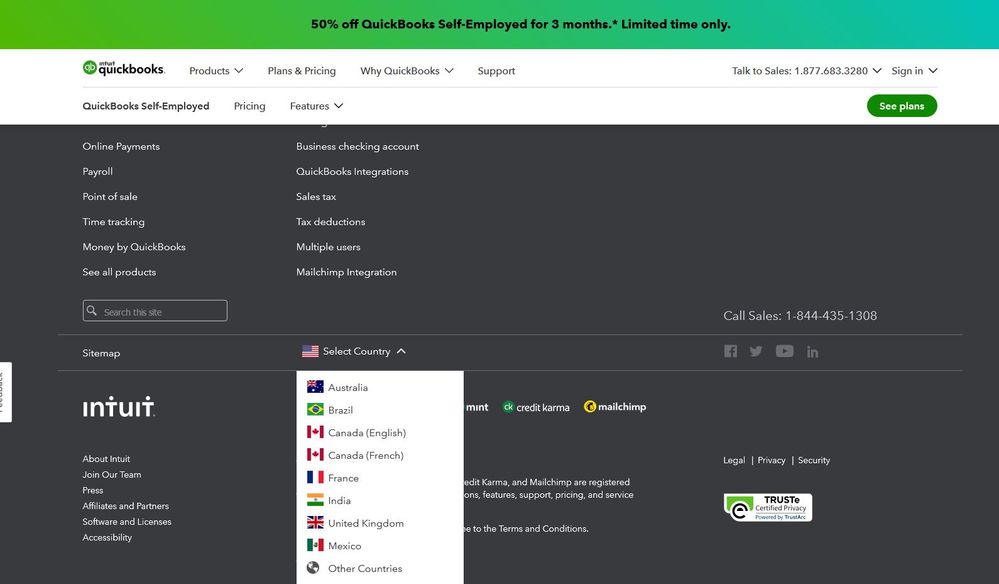Open the Time tracking link

point(113,222)
